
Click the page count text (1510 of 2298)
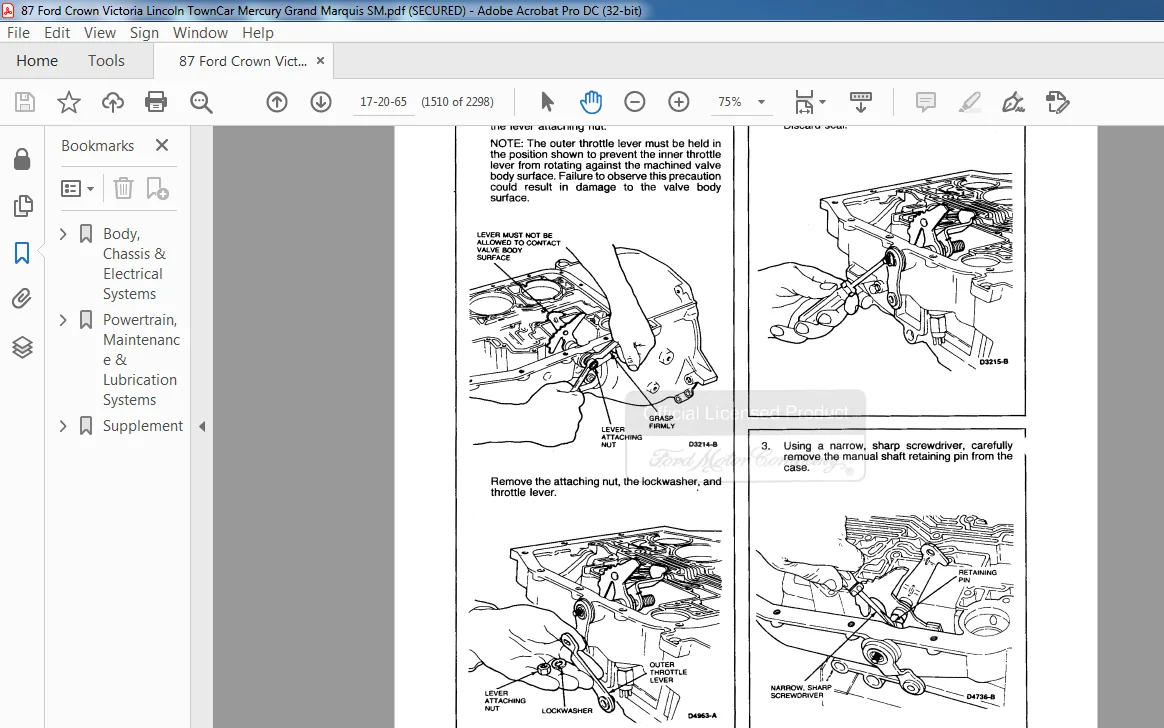[x=457, y=102]
